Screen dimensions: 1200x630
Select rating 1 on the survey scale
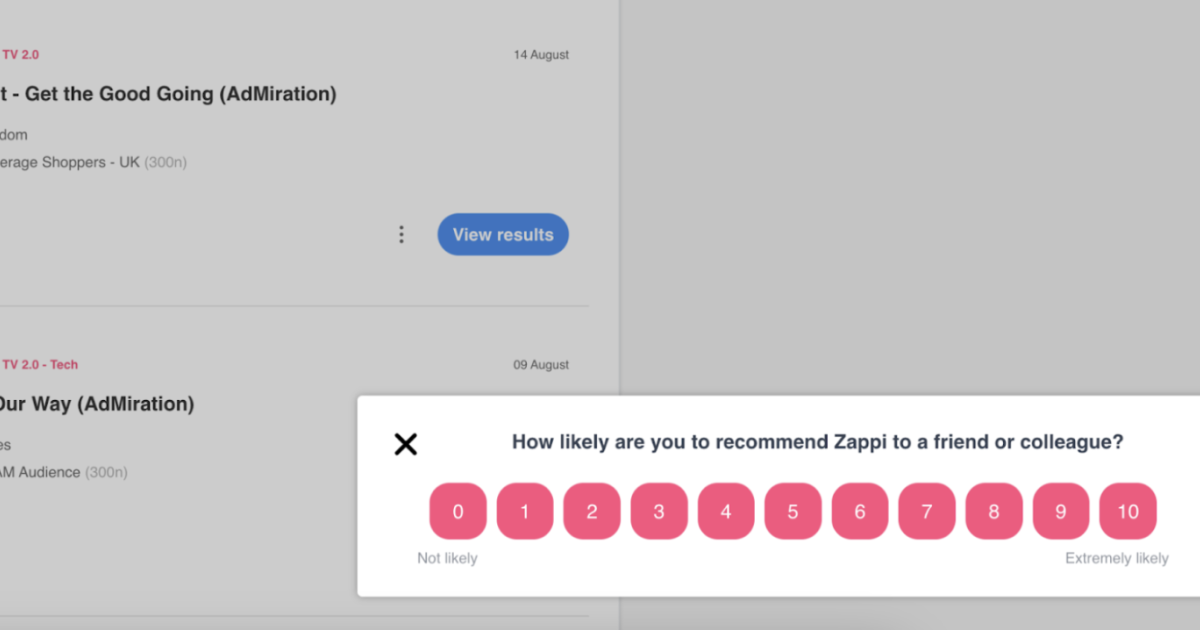coord(524,511)
